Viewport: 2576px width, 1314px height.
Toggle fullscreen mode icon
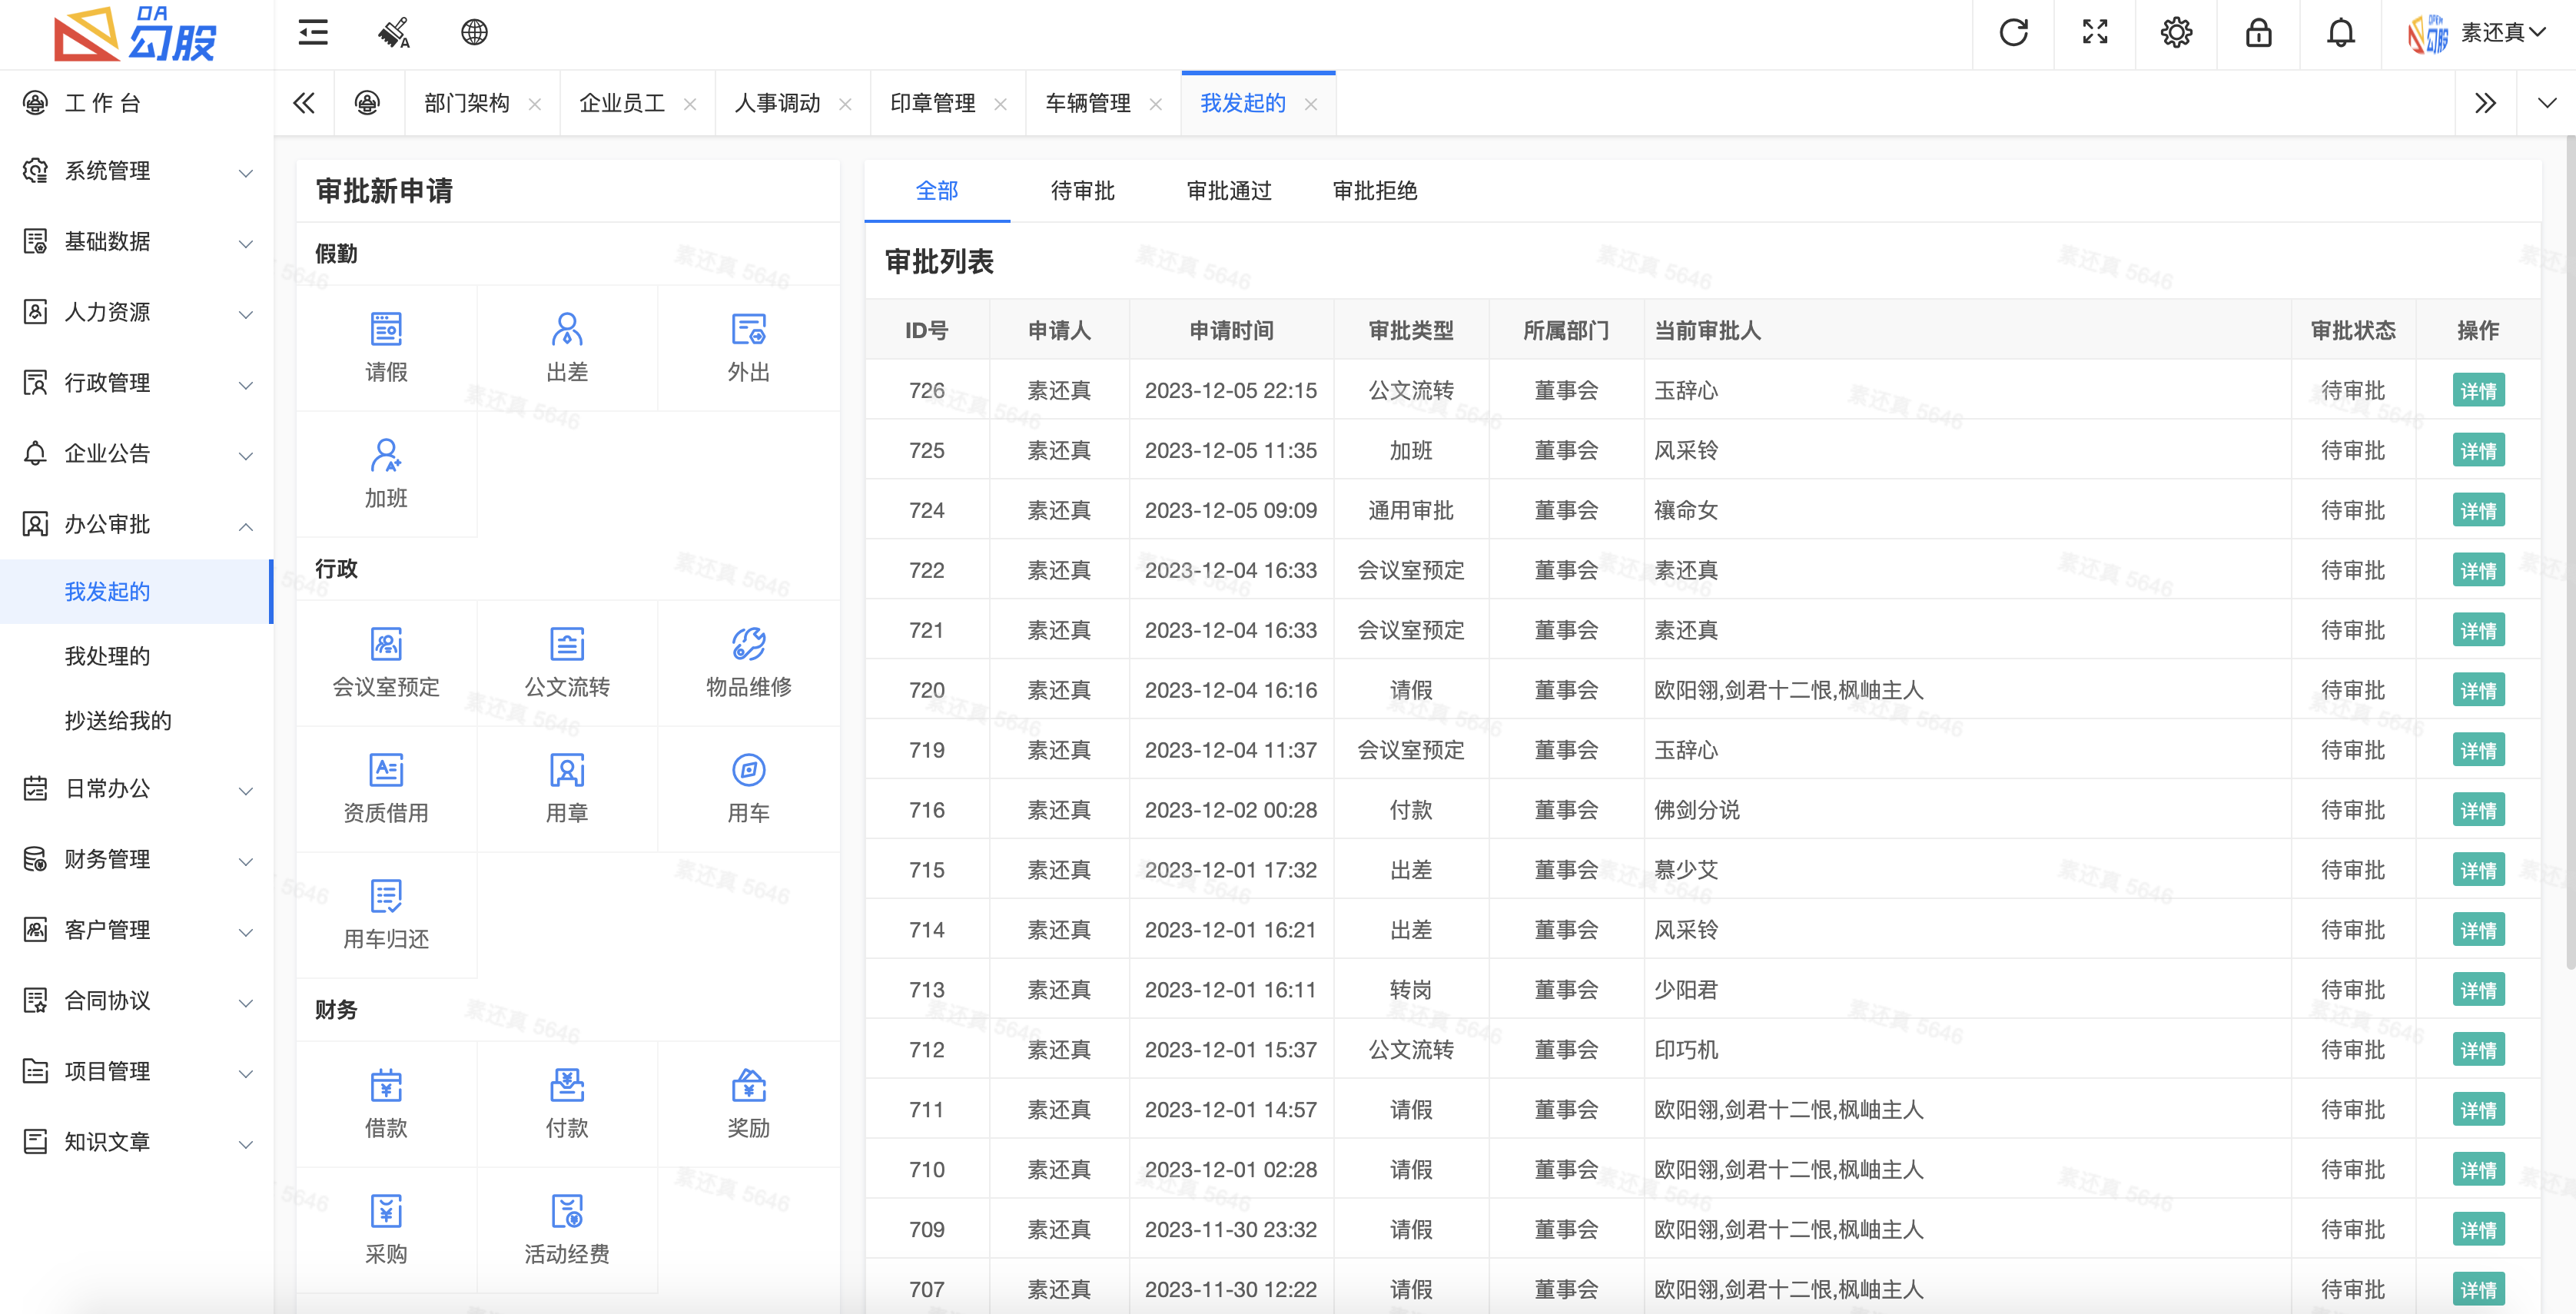click(2095, 33)
